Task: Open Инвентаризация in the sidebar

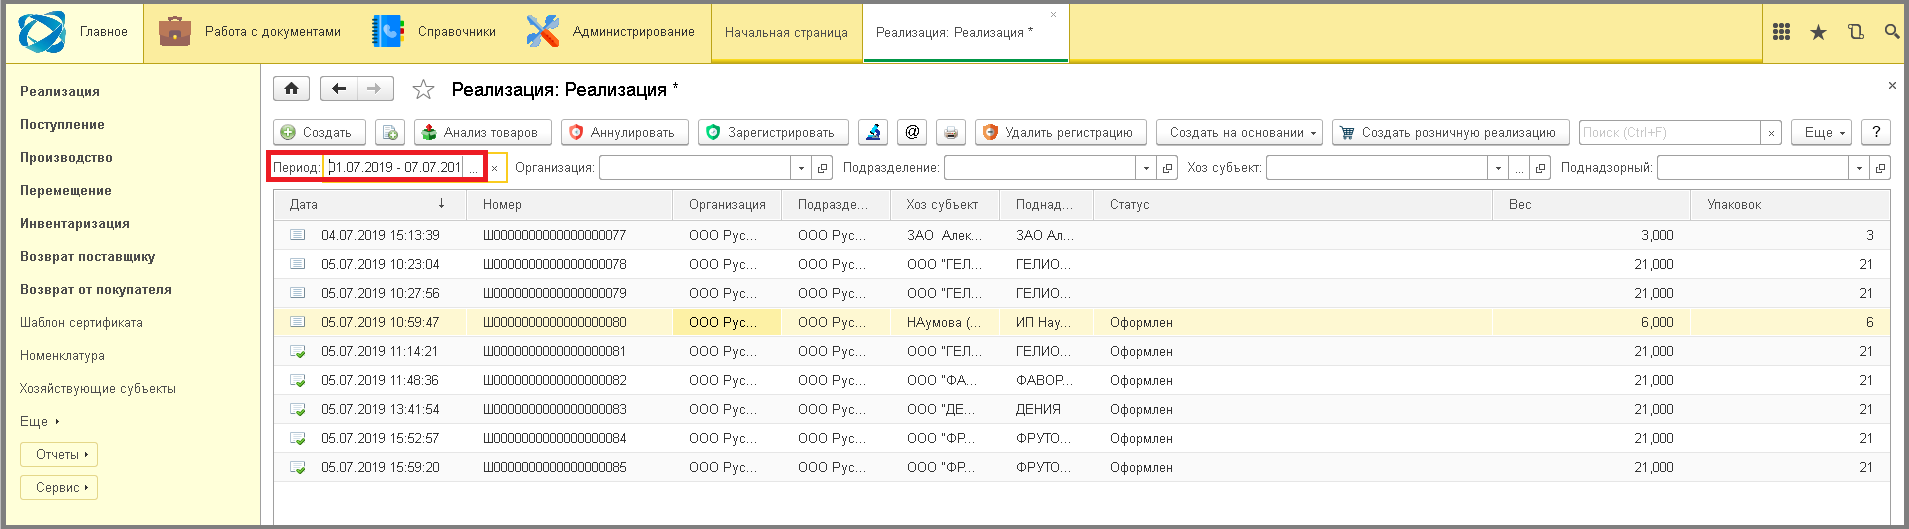Action: (x=75, y=223)
